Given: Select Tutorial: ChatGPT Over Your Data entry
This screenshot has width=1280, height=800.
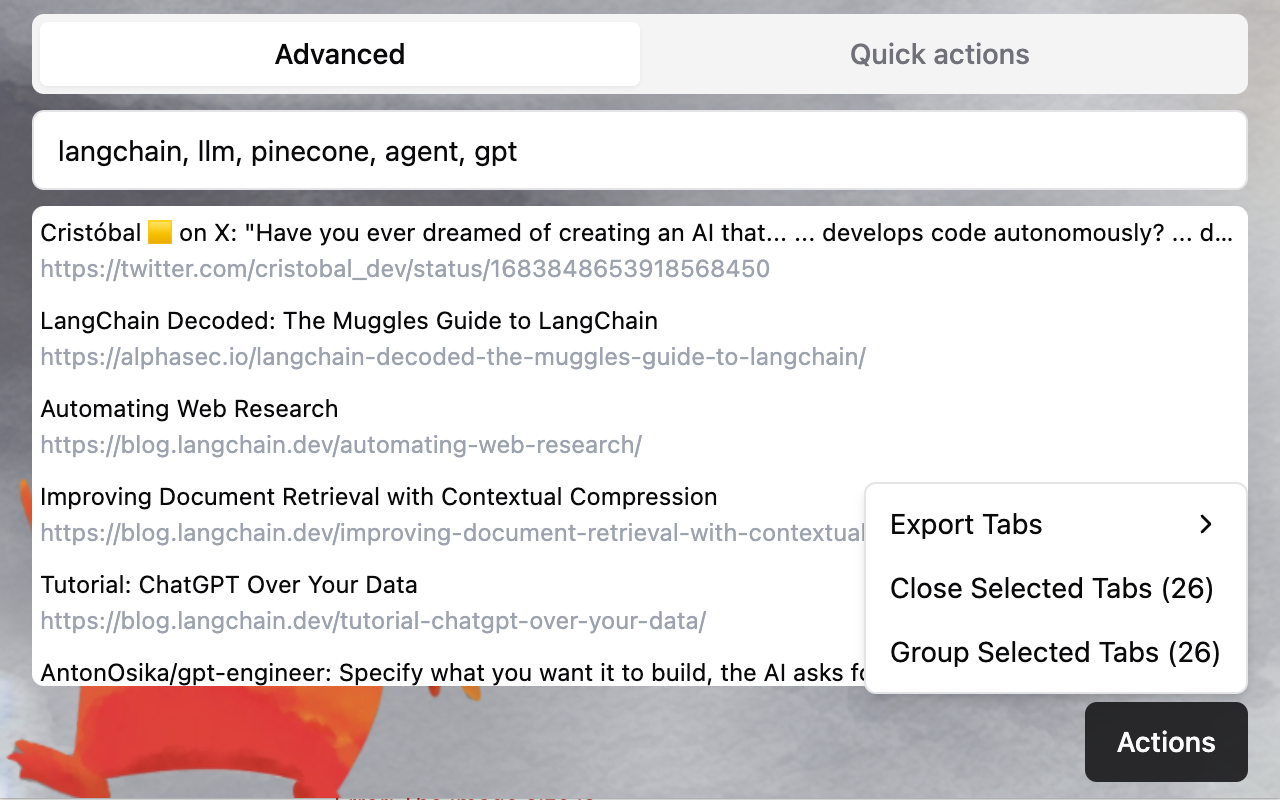Looking at the screenshot, I should 229,585.
